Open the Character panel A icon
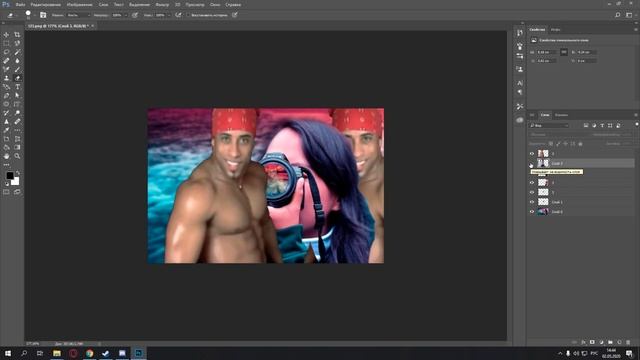Screen dimensions: 640x360 pos(520,83)
